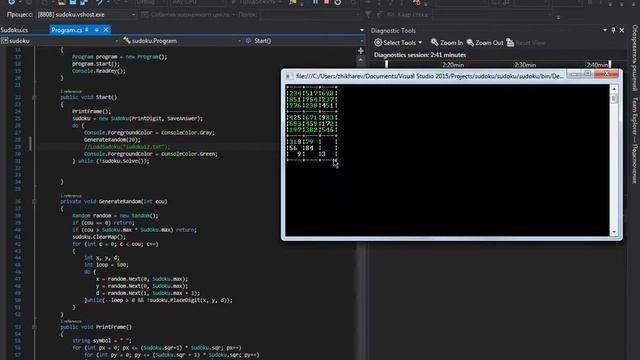
Task: Collapse the GenerateRandom method outline toggle
Action: pos(34,202)
